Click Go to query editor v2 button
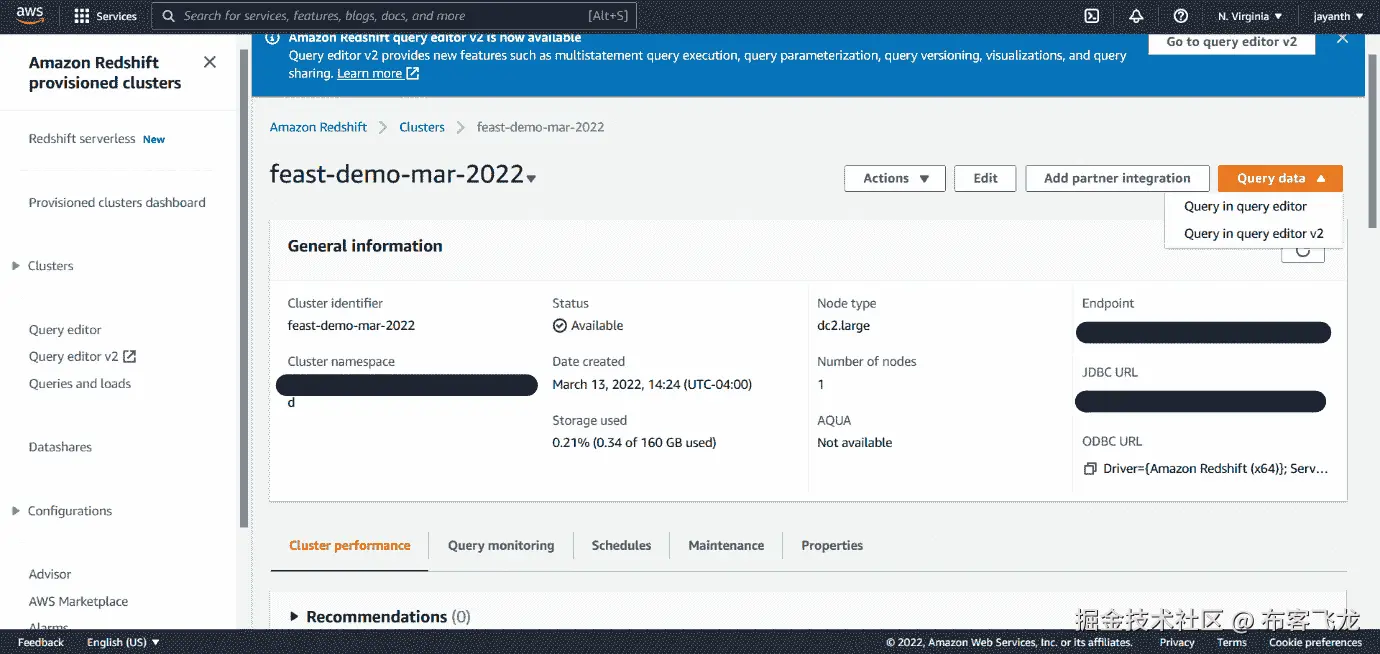Viewport: 1380px width, 654px height. 1231,42
